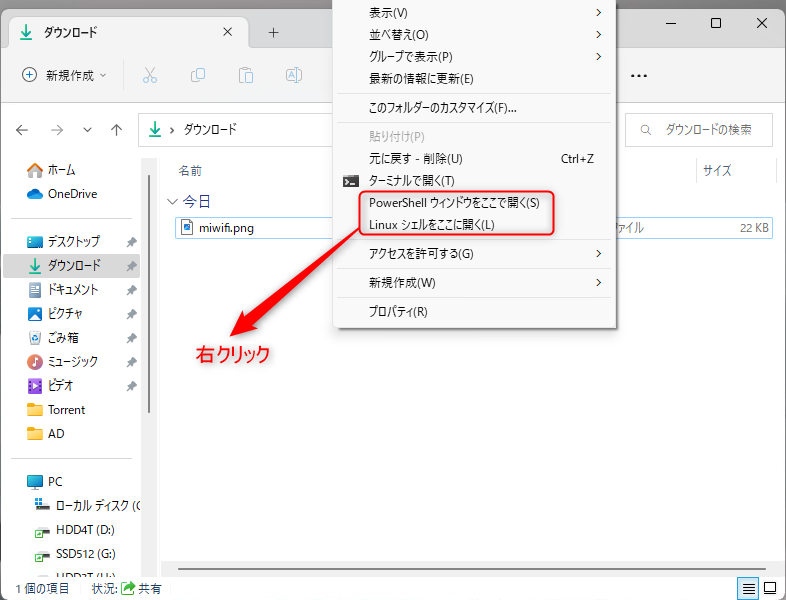The width and height of the screenshot is (786, 600).
Task: Choose プロパティ(R) in context menu
Action: (x=474, y=312)
